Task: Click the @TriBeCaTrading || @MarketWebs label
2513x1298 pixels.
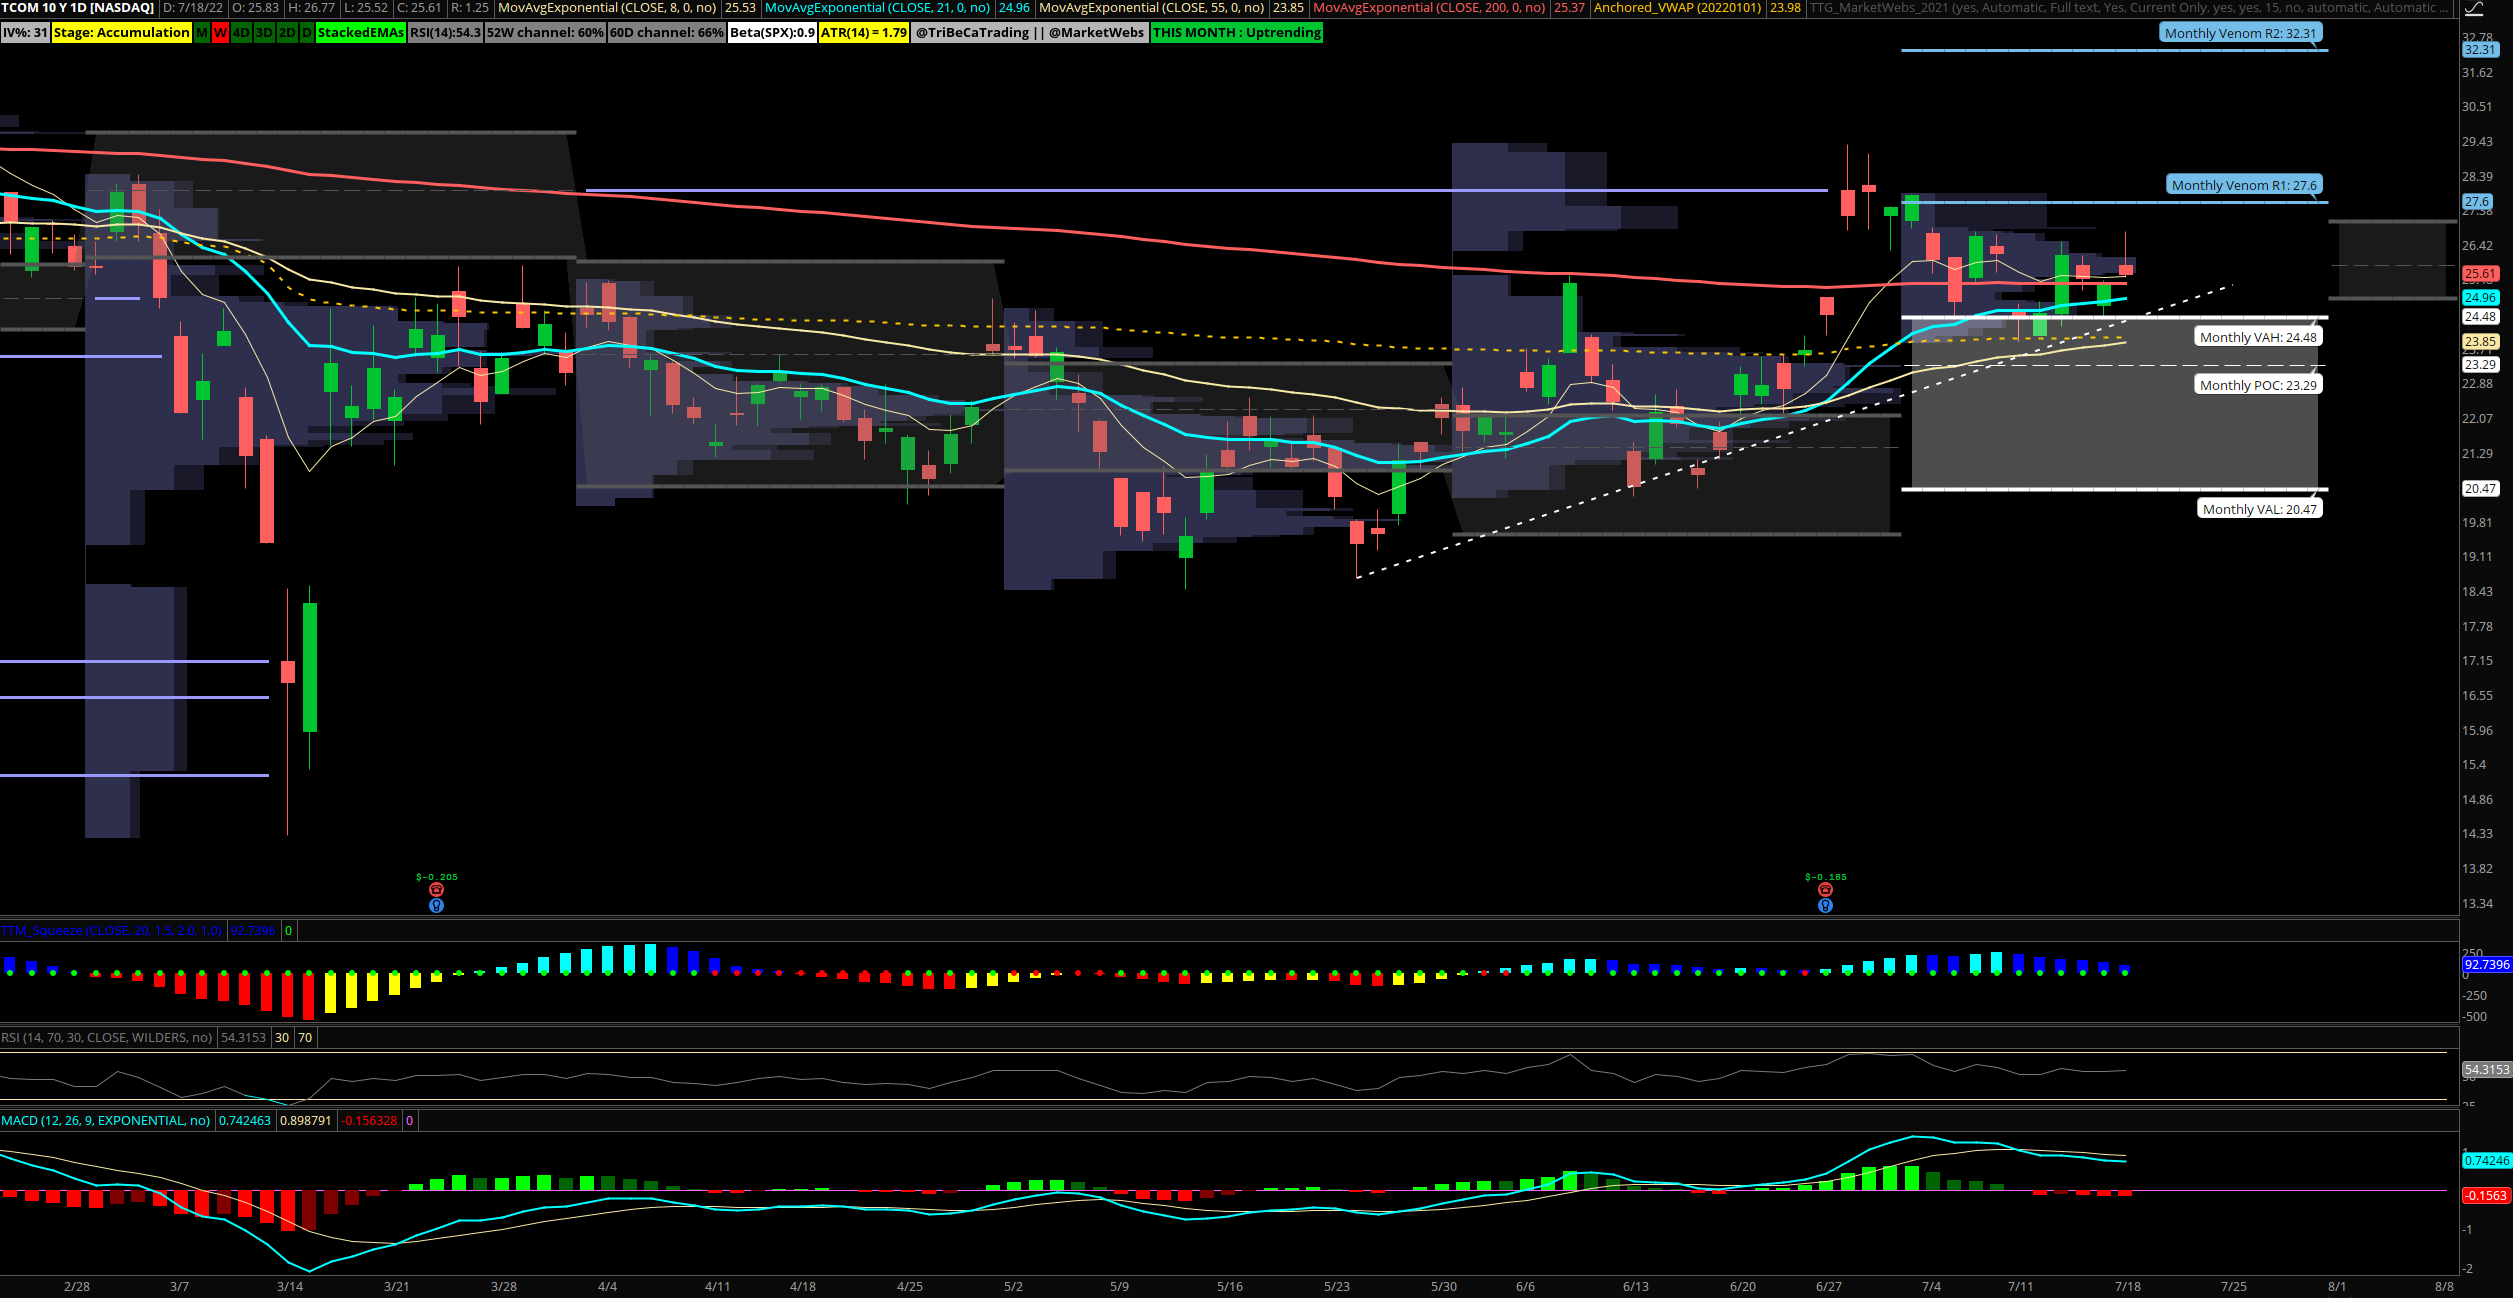Action: 1029,32
